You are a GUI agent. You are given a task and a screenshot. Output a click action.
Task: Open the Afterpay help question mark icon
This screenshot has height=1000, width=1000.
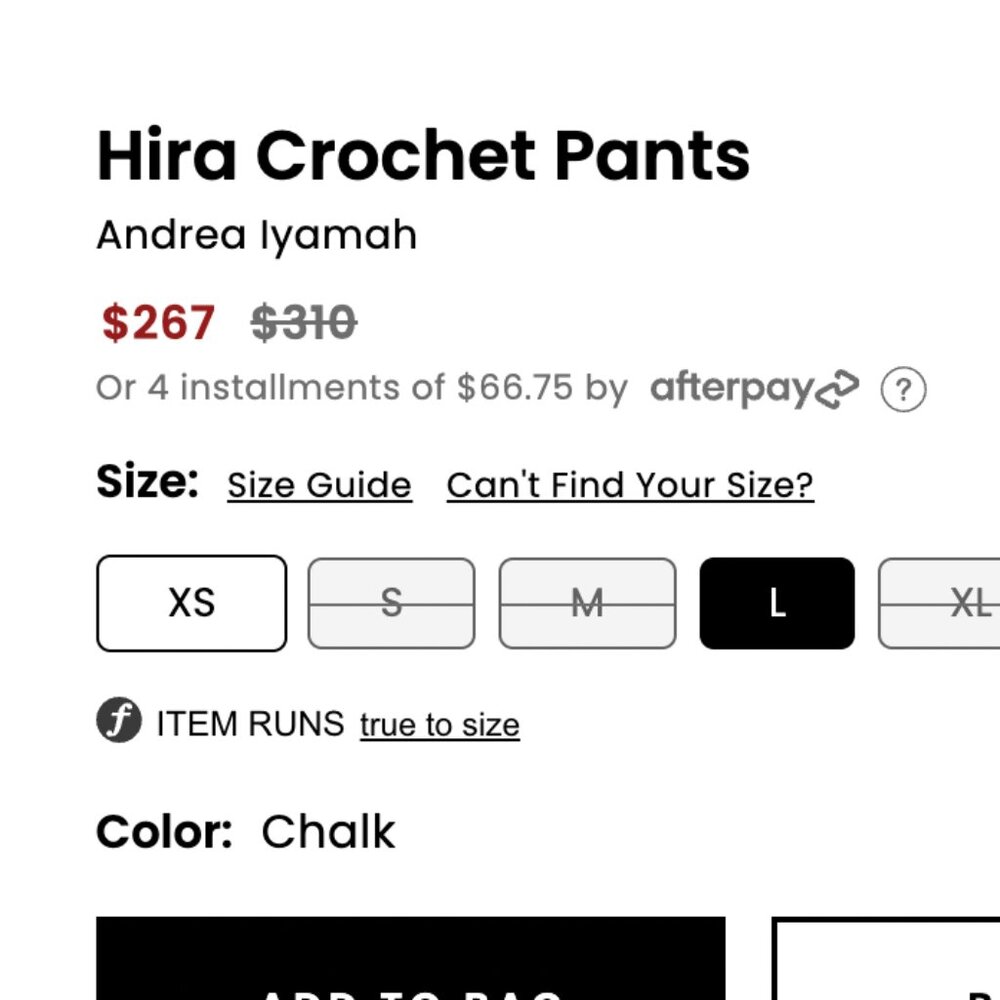[x=903, y=391]
